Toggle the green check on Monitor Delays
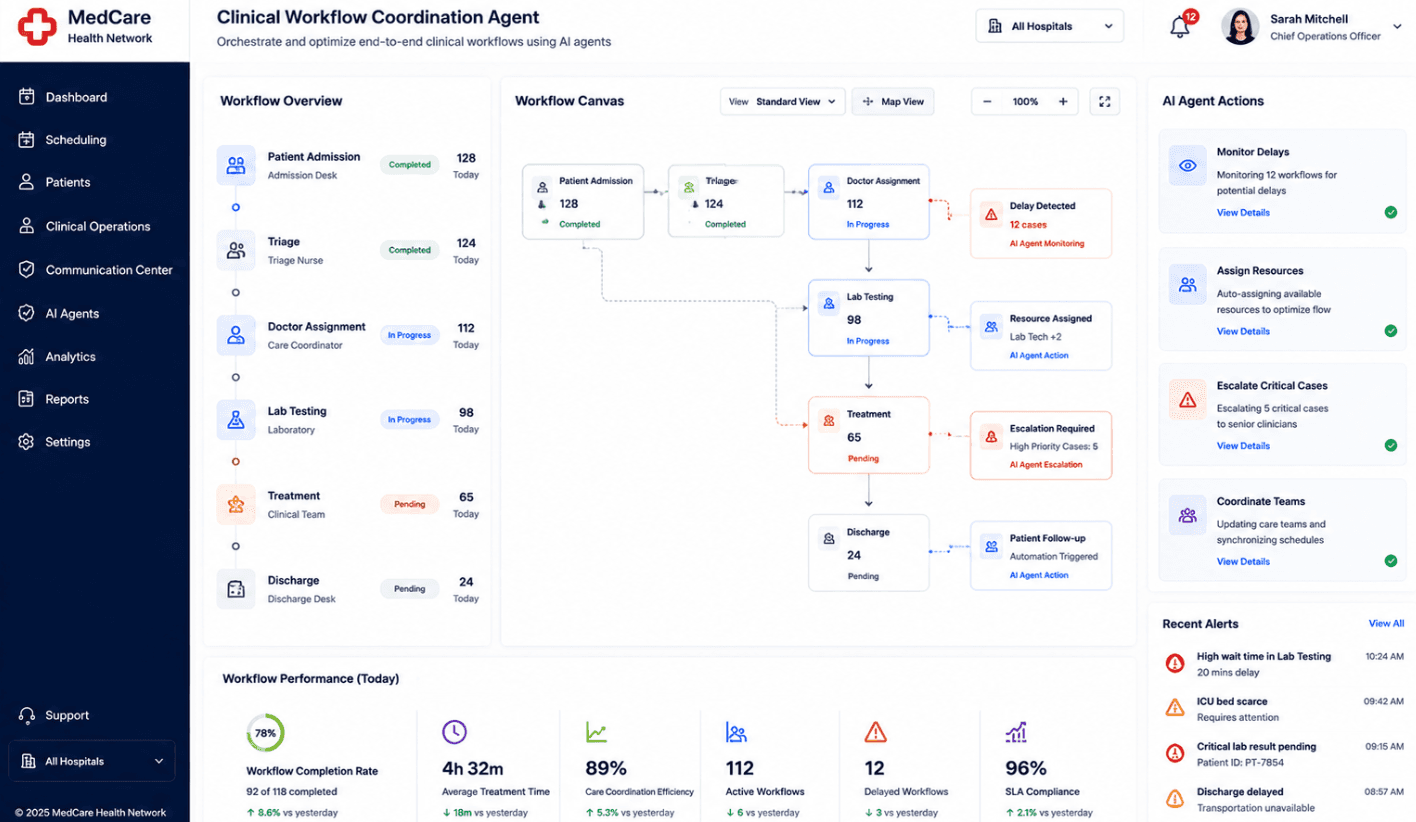1416x822 pixels. click(x=1390, y=212)
